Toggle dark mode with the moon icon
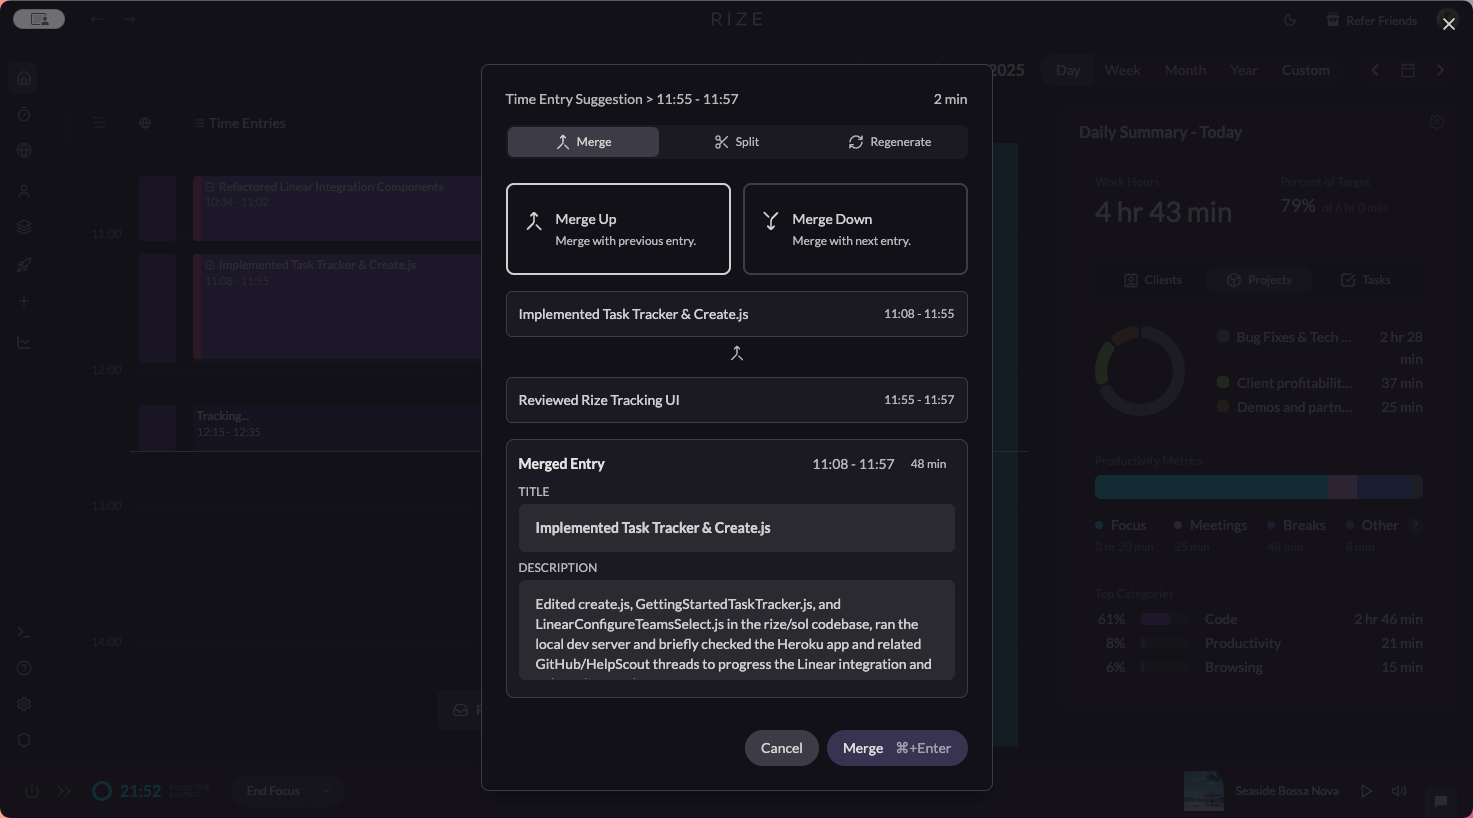This screenshot has height=818, width=1473. click(1290, 20)
